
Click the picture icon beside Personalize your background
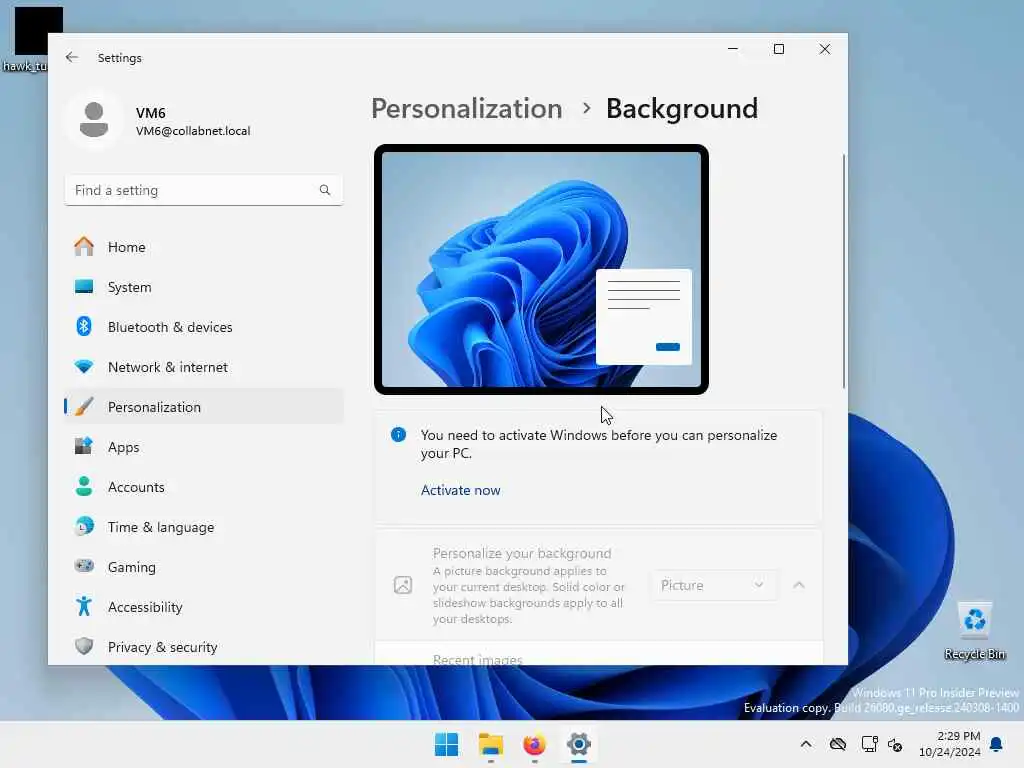point(403,585)
